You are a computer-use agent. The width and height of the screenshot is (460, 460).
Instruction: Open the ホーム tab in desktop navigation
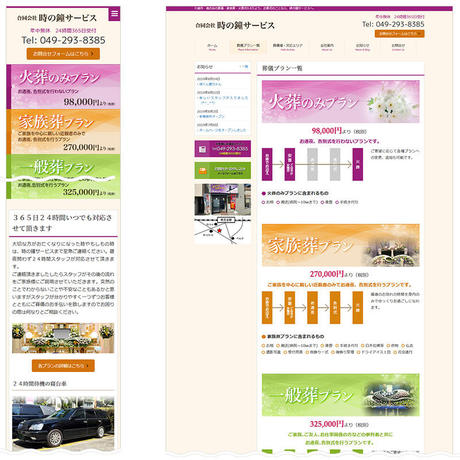pyautogui.click(x=212, y=47)
